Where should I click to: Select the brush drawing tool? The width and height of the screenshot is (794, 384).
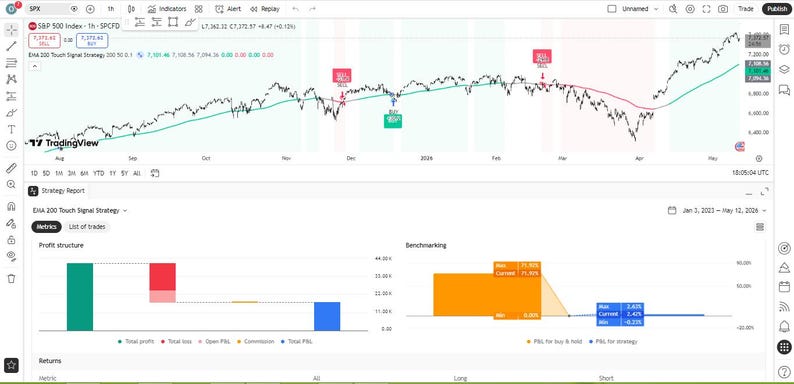(x=11, y=112)
